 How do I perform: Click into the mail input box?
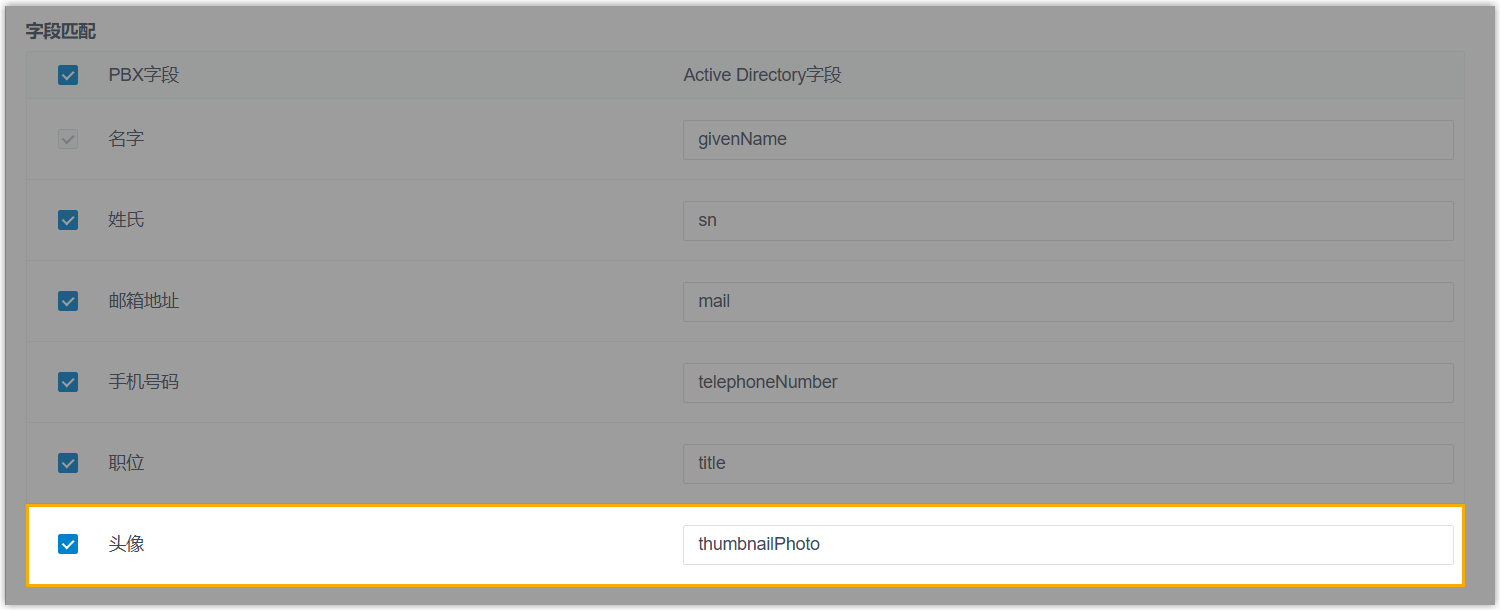[1067, 302]
